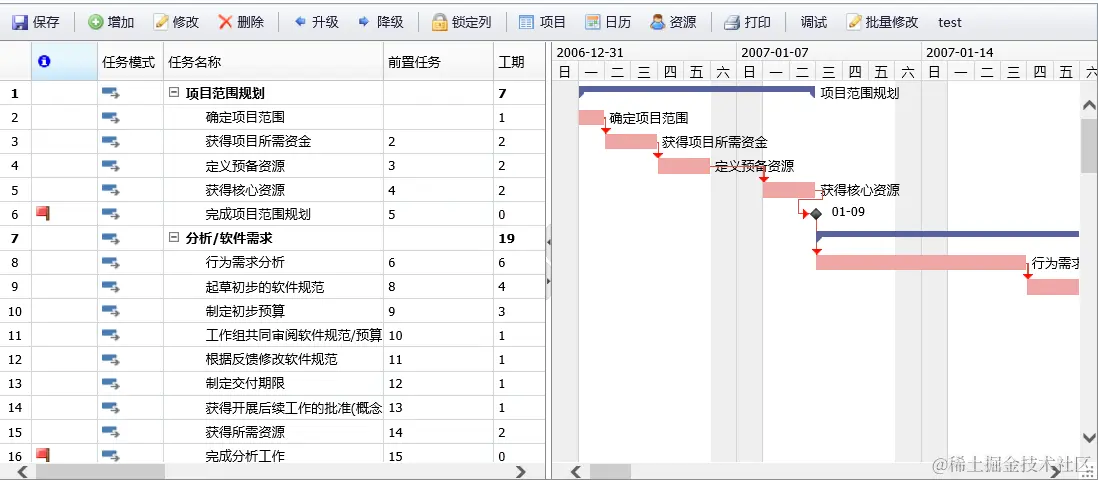
Task: Click the 获得核心资源 Gantt bar
Action: tap(789, 190)
